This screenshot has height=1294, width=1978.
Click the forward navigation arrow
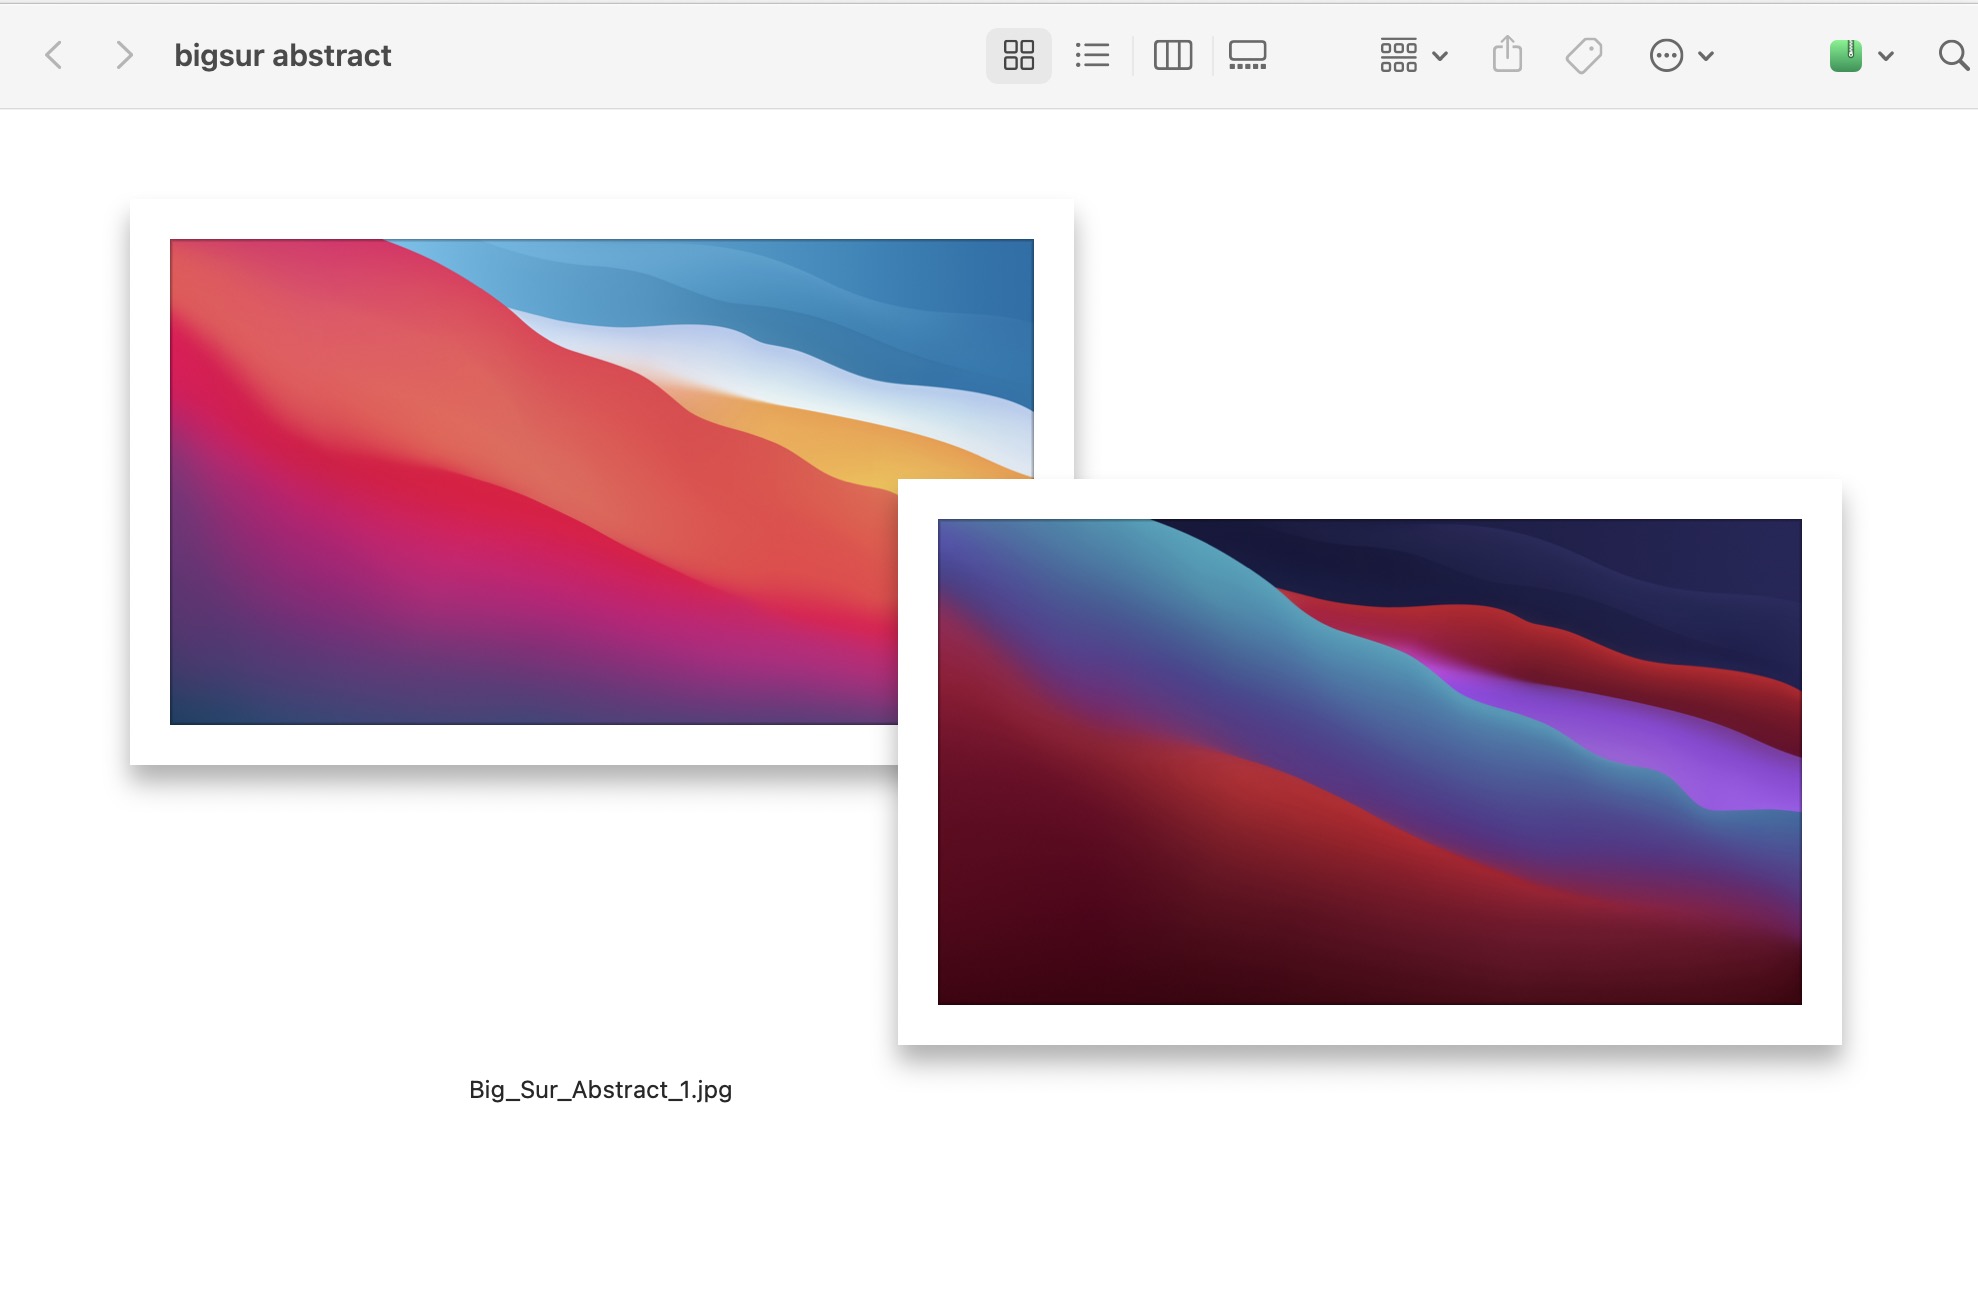pyautogui.click(x=123, y=55)
